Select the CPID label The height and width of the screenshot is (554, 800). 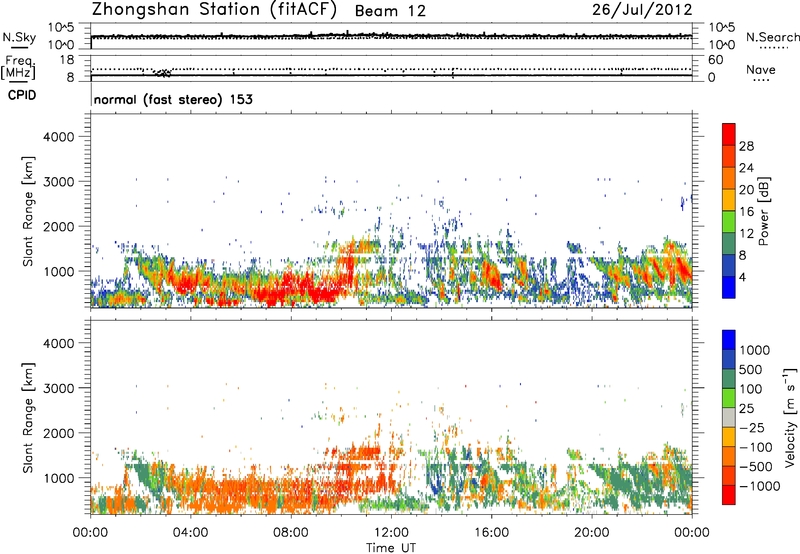[22, 95]
